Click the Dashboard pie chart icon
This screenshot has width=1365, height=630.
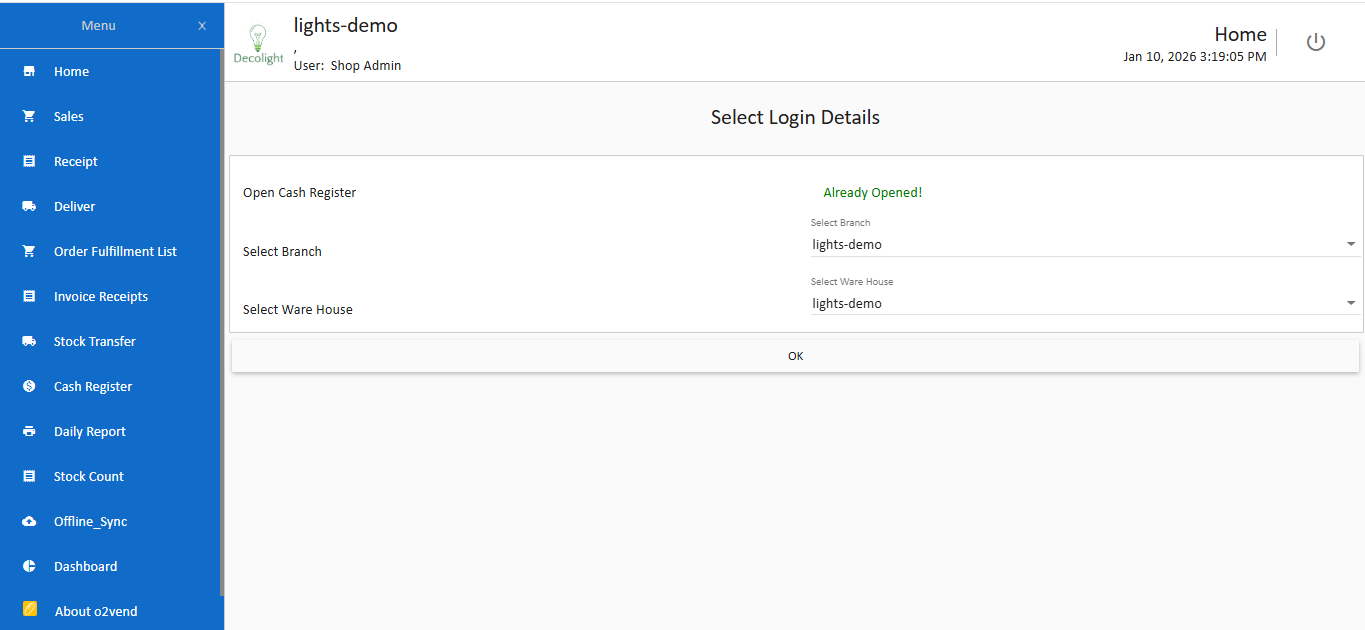click(x=29, y=567)
